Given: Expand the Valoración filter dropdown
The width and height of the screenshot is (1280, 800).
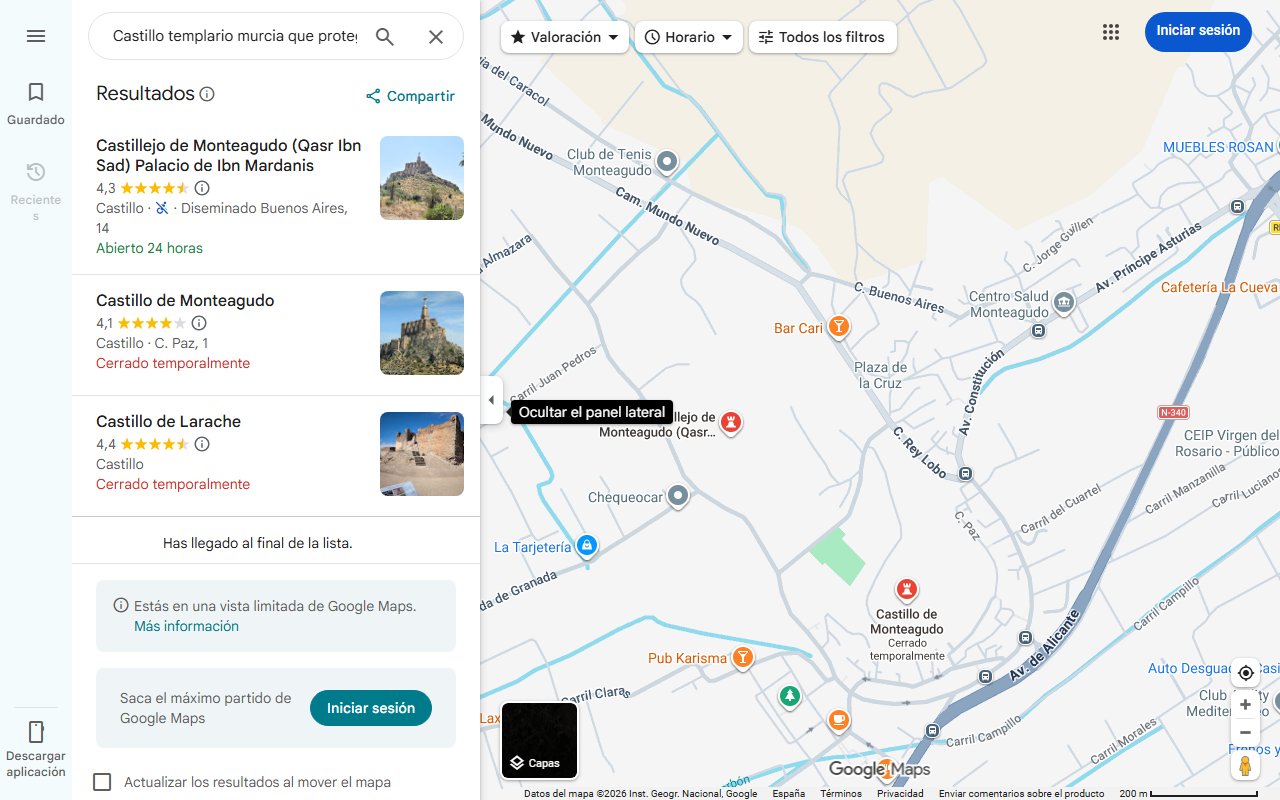Looking at the screenshot, I should coord(565,37).
